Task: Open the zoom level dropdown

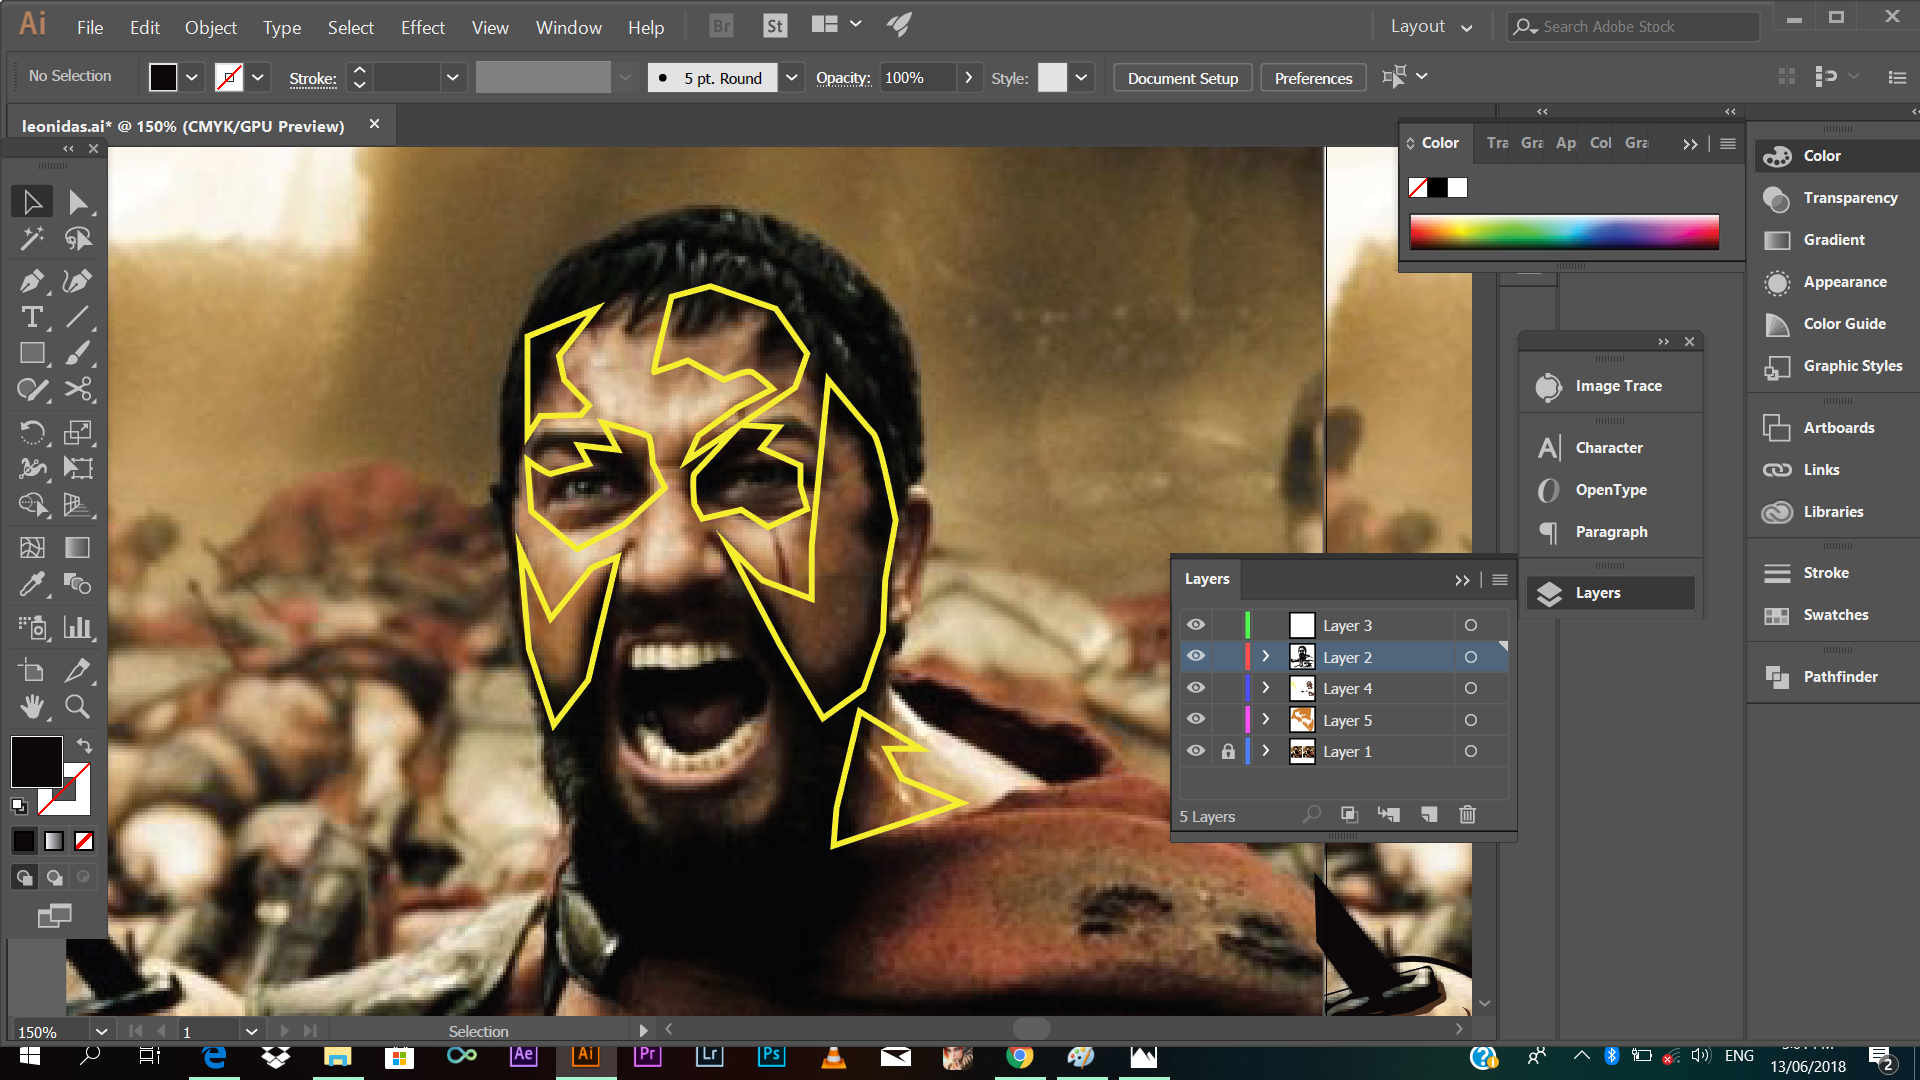Action: (101, 1031)
